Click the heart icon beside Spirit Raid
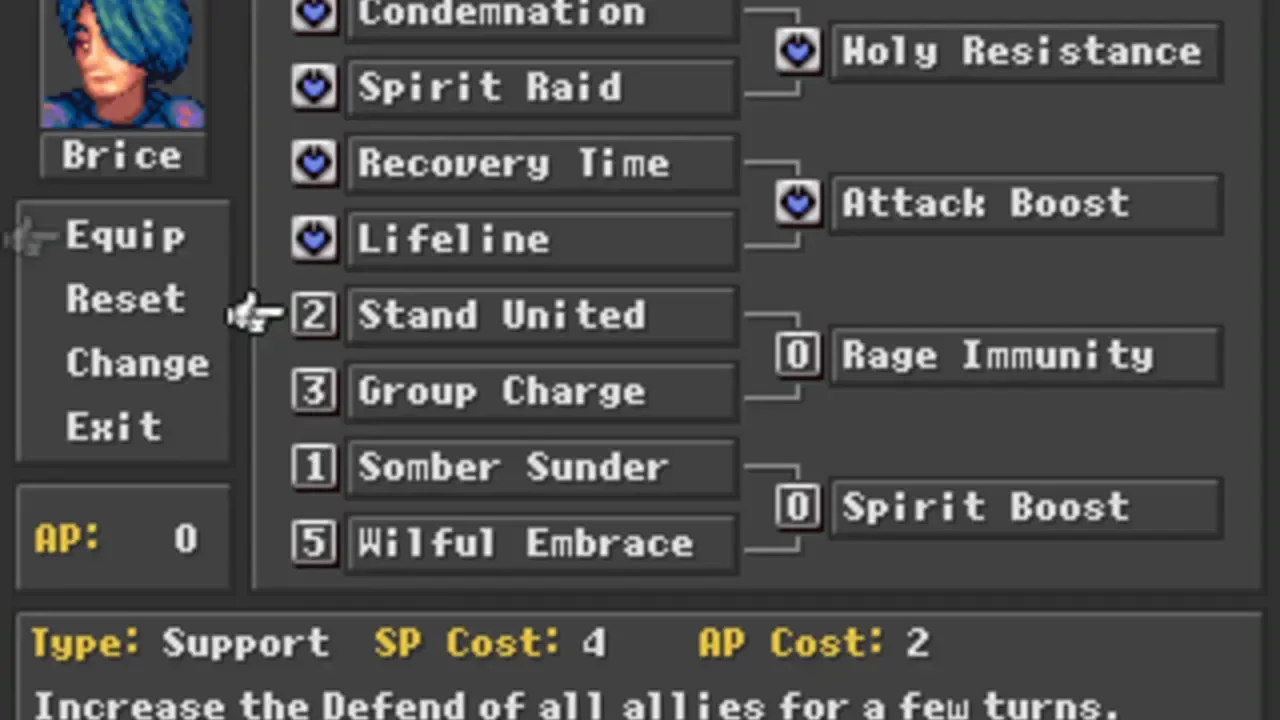The height and width of the screenshot is (720, 1280). pyautogui.click(x=315, y=87)
